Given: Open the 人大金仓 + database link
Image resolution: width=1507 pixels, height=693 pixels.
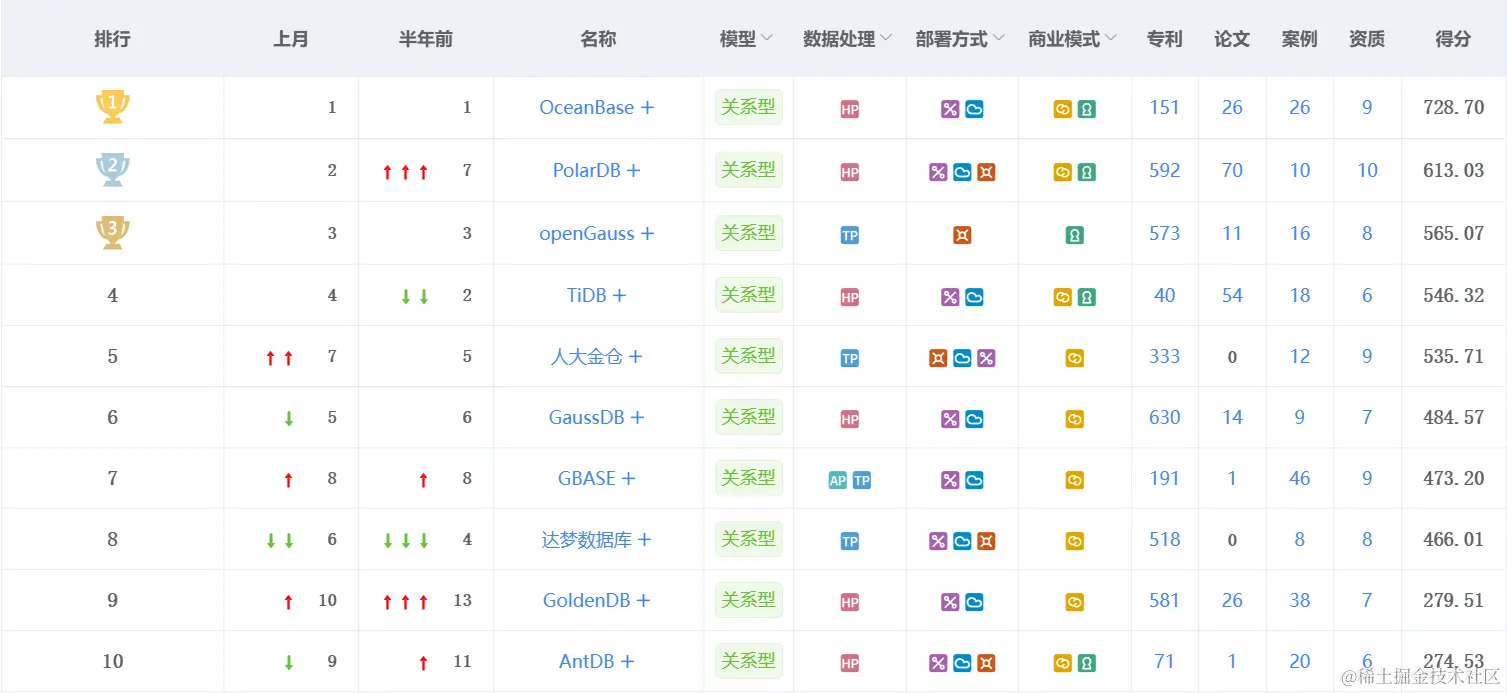Looking at the screenshot, I should tap(597, 357).
